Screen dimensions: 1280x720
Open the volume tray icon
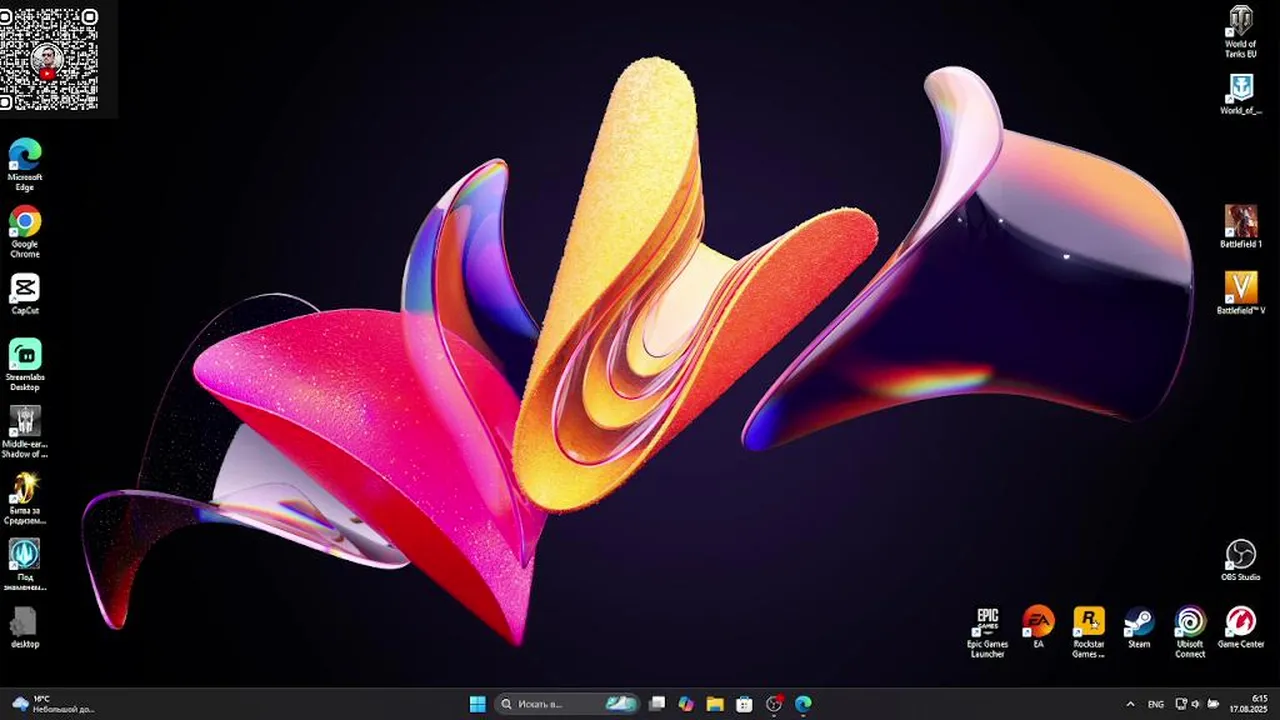coord(1196,704)
